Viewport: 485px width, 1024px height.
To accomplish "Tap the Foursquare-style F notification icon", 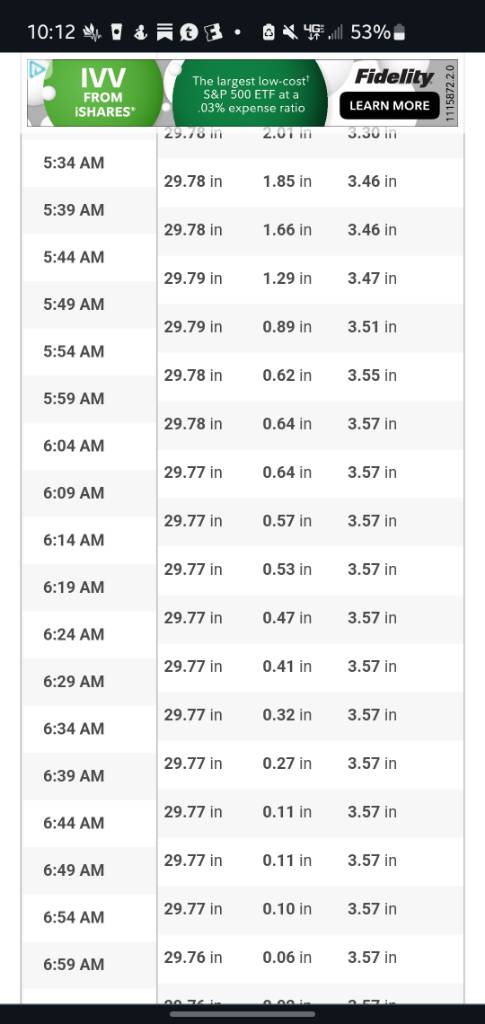I will coord(214,32).
